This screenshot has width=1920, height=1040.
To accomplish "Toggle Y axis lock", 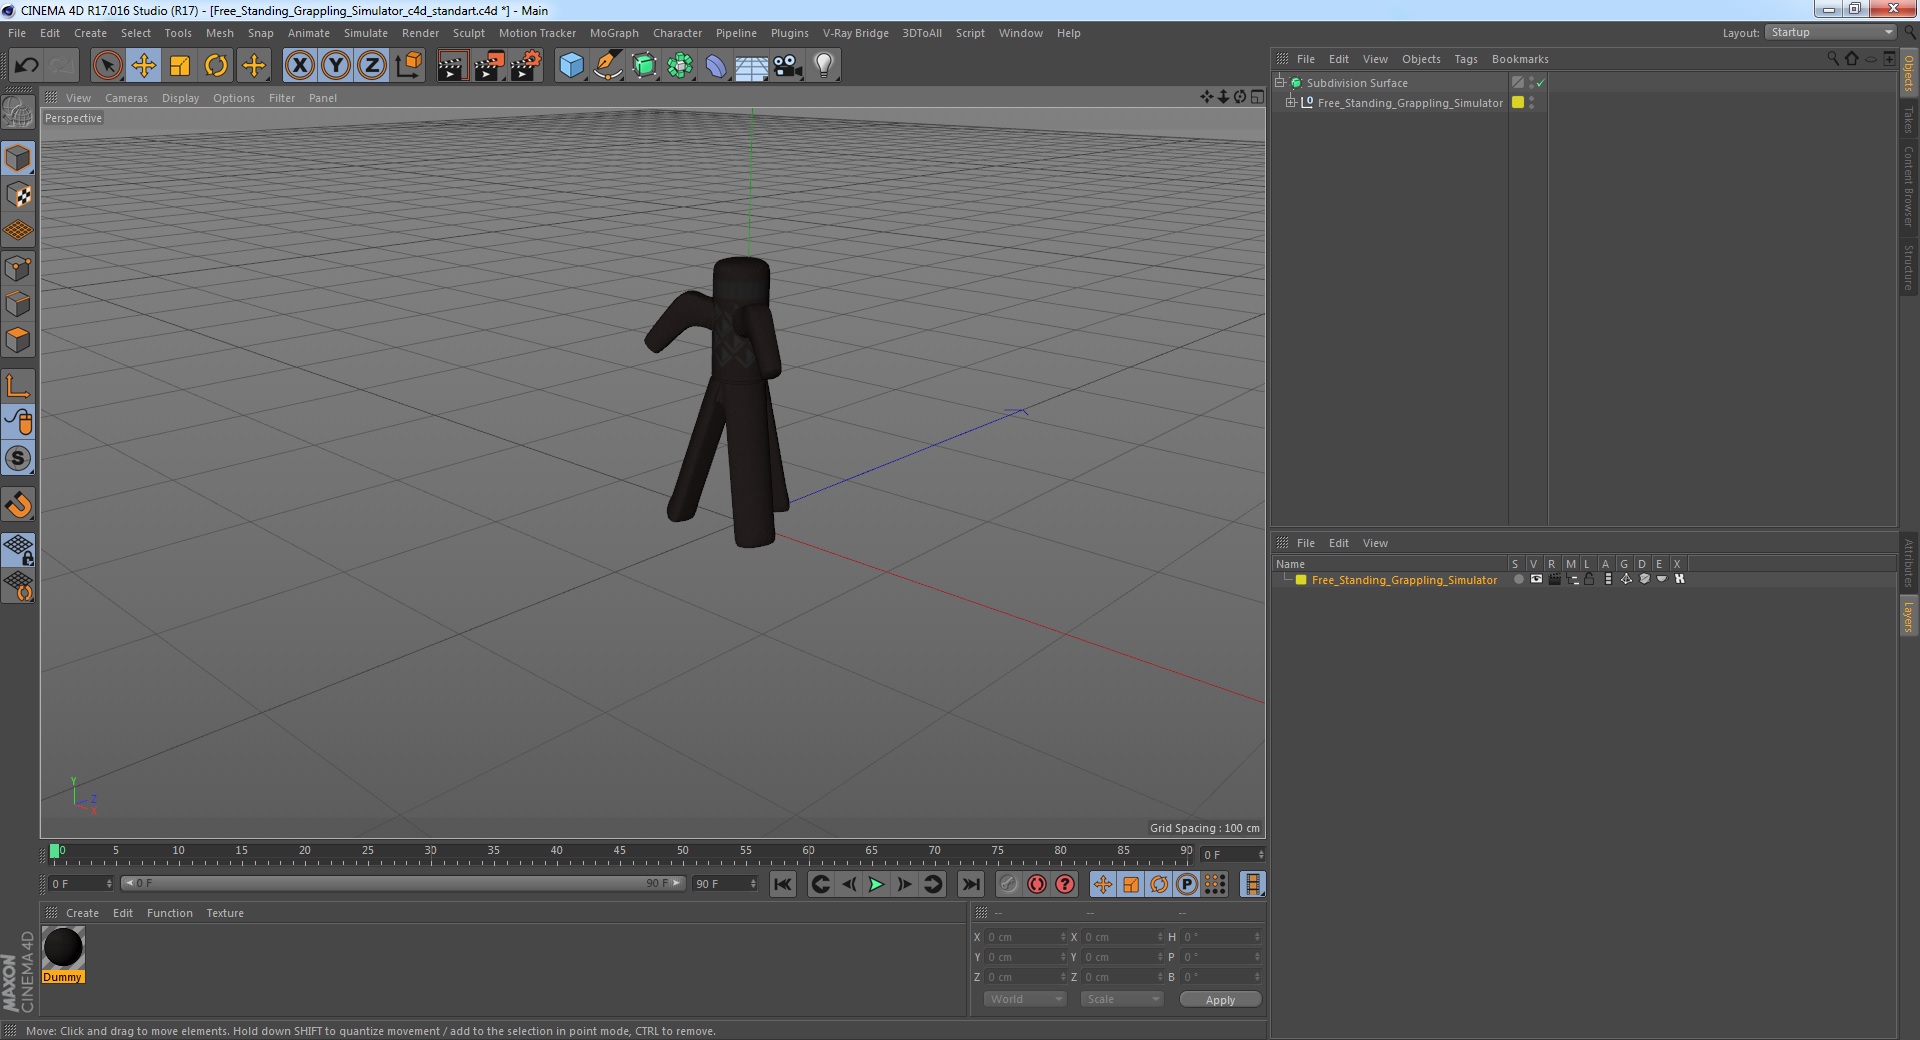I will 335,66.
